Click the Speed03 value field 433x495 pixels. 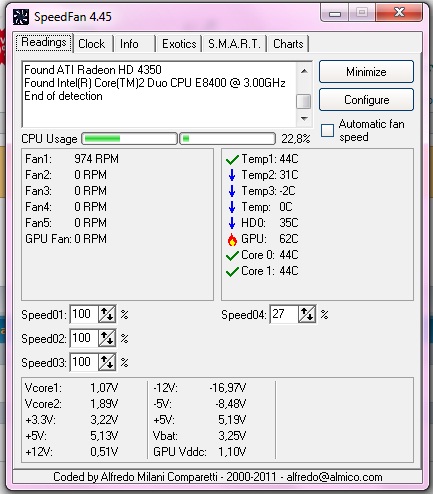pos(84,362)
